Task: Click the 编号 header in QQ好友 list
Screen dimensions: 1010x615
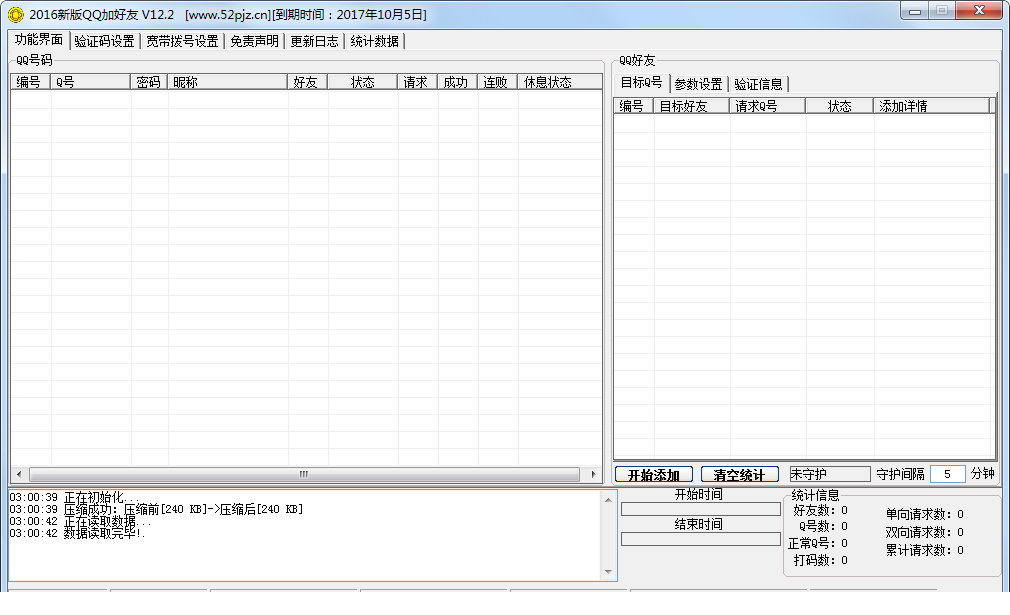Action: [633, 106]
